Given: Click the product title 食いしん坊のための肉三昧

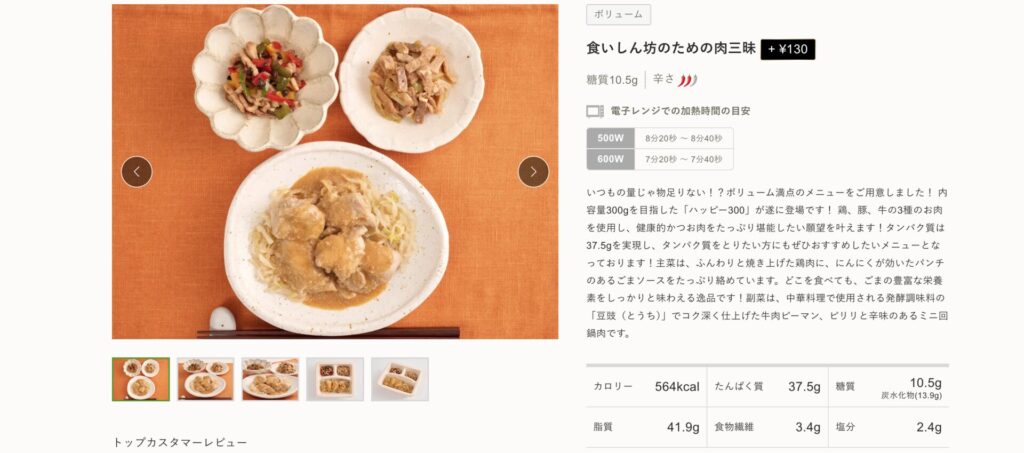Looking at the screenshot, I should pos(671,48).
